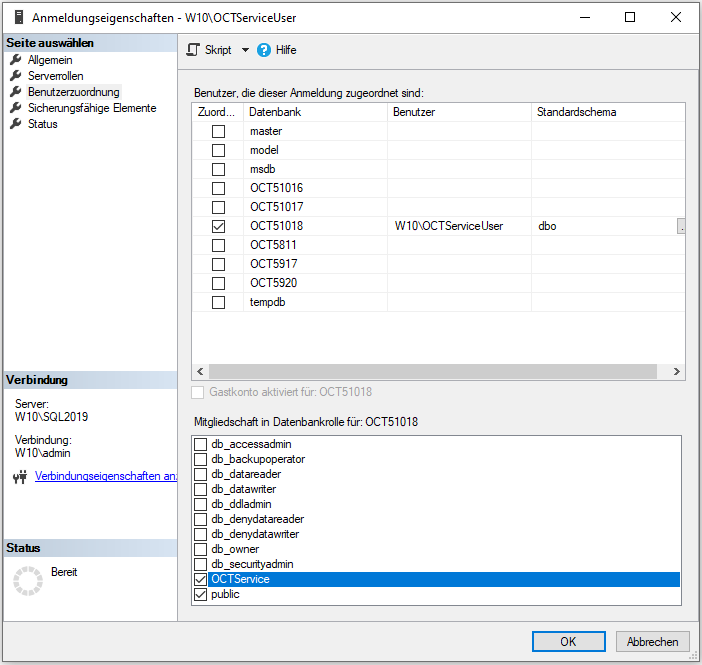Select the Benutzerzuordnung page
This screenshot has width=702, height=665.
73,92
